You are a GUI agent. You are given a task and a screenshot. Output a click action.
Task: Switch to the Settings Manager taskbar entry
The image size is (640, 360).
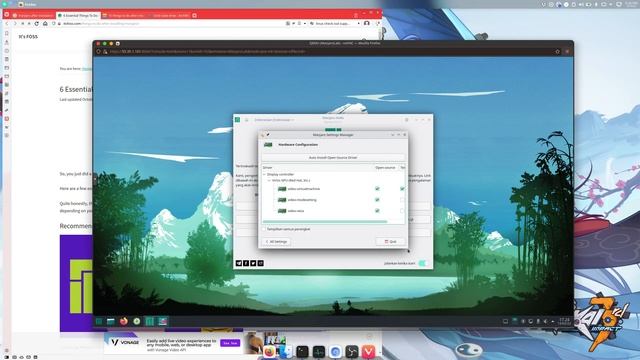point(163,321)
